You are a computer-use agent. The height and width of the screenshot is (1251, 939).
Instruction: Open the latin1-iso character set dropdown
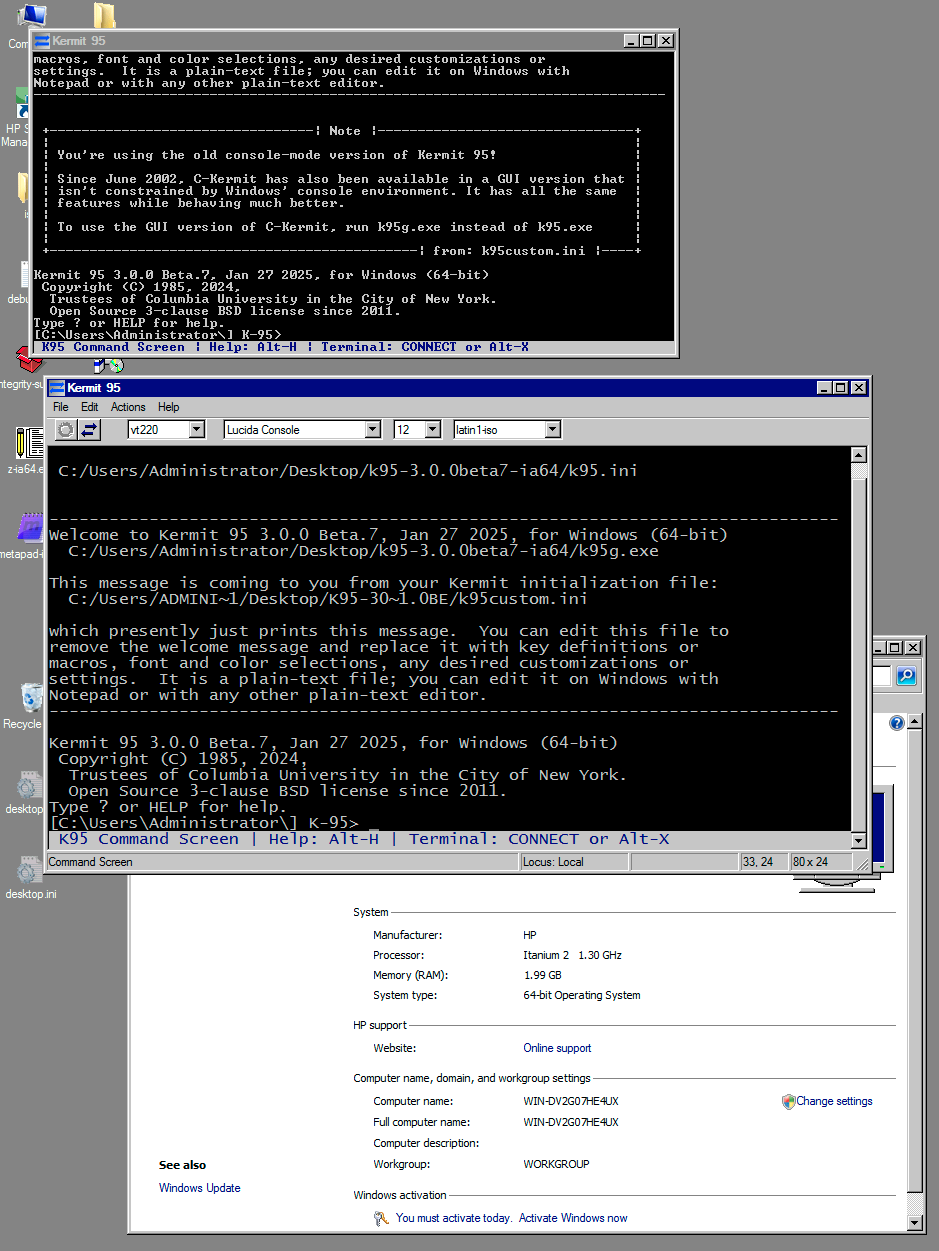pos(552,430)
